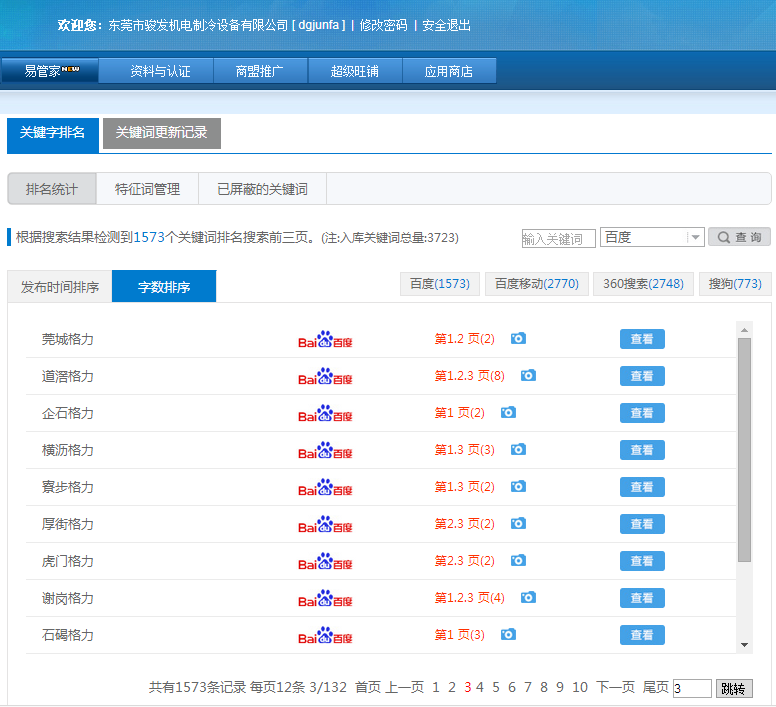
Task: View snapshot camera icon for 横沥格力
Action: tap(518, 450)
